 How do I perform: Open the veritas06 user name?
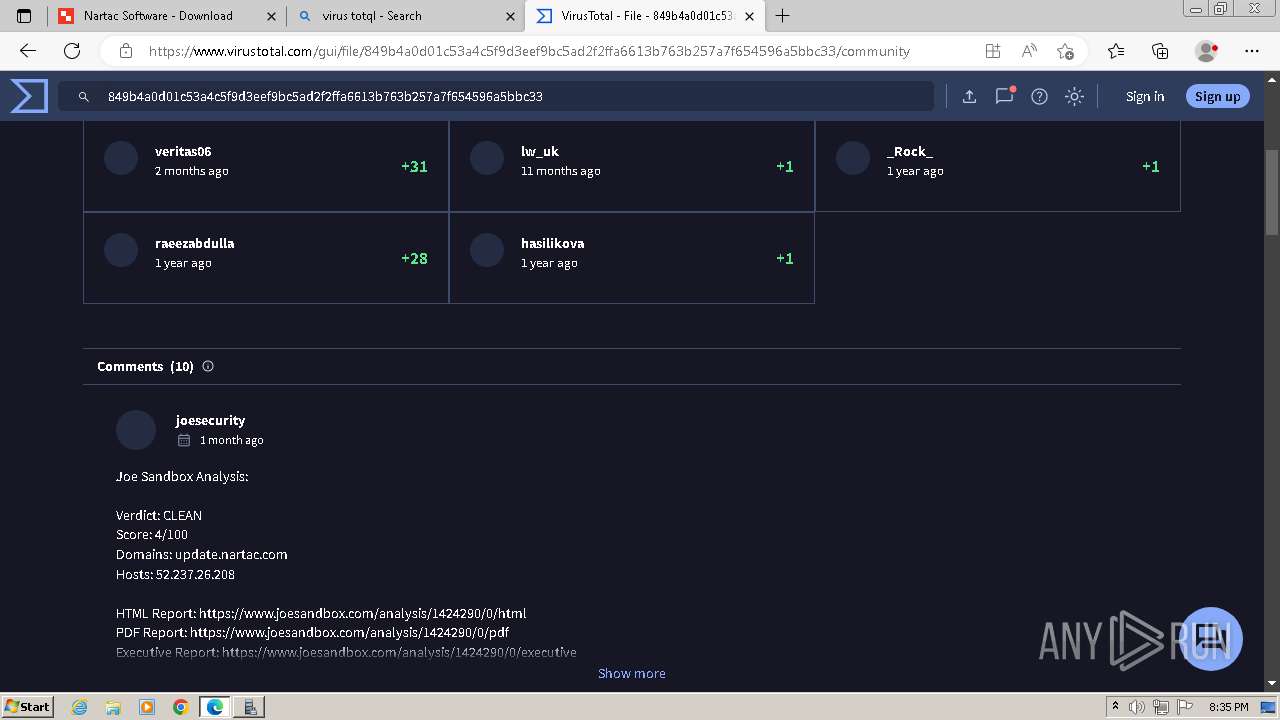[x=183, y=151]
